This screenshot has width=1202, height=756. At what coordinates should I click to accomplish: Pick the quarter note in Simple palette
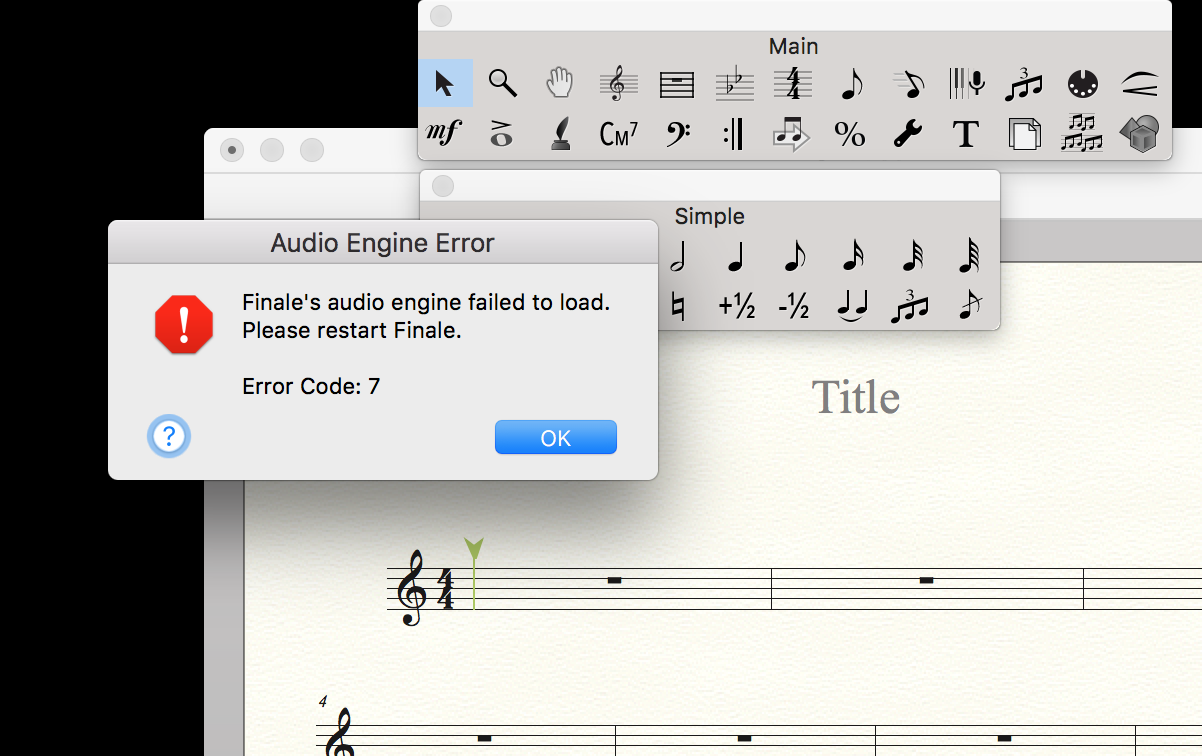(735, 258)
